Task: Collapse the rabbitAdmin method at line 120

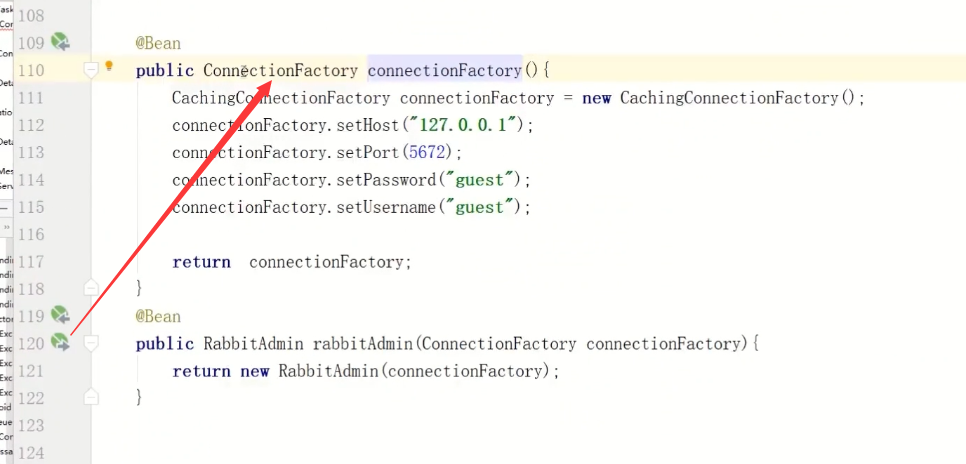Action: pos(91,343)
